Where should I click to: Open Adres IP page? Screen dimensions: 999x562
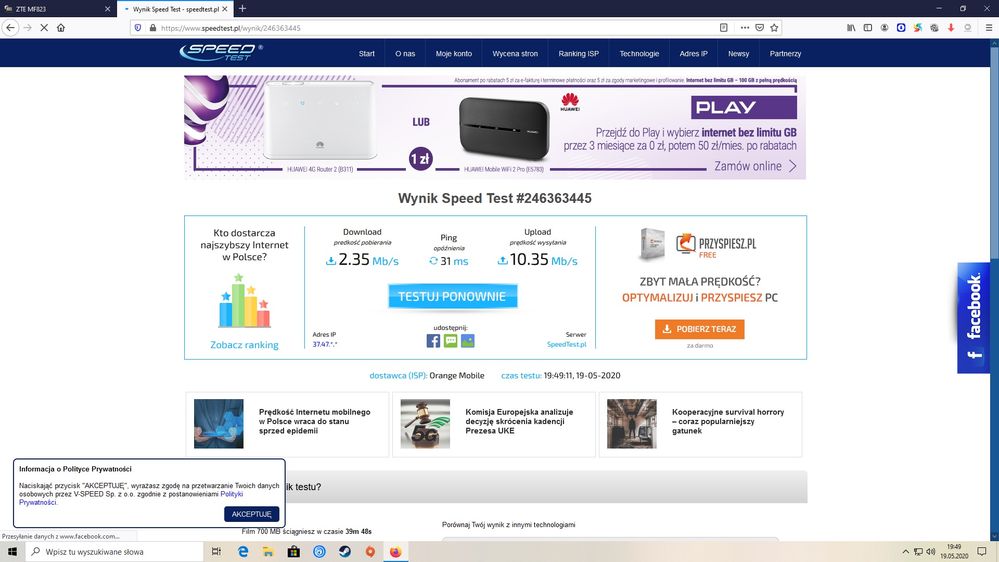coord(693,54)
